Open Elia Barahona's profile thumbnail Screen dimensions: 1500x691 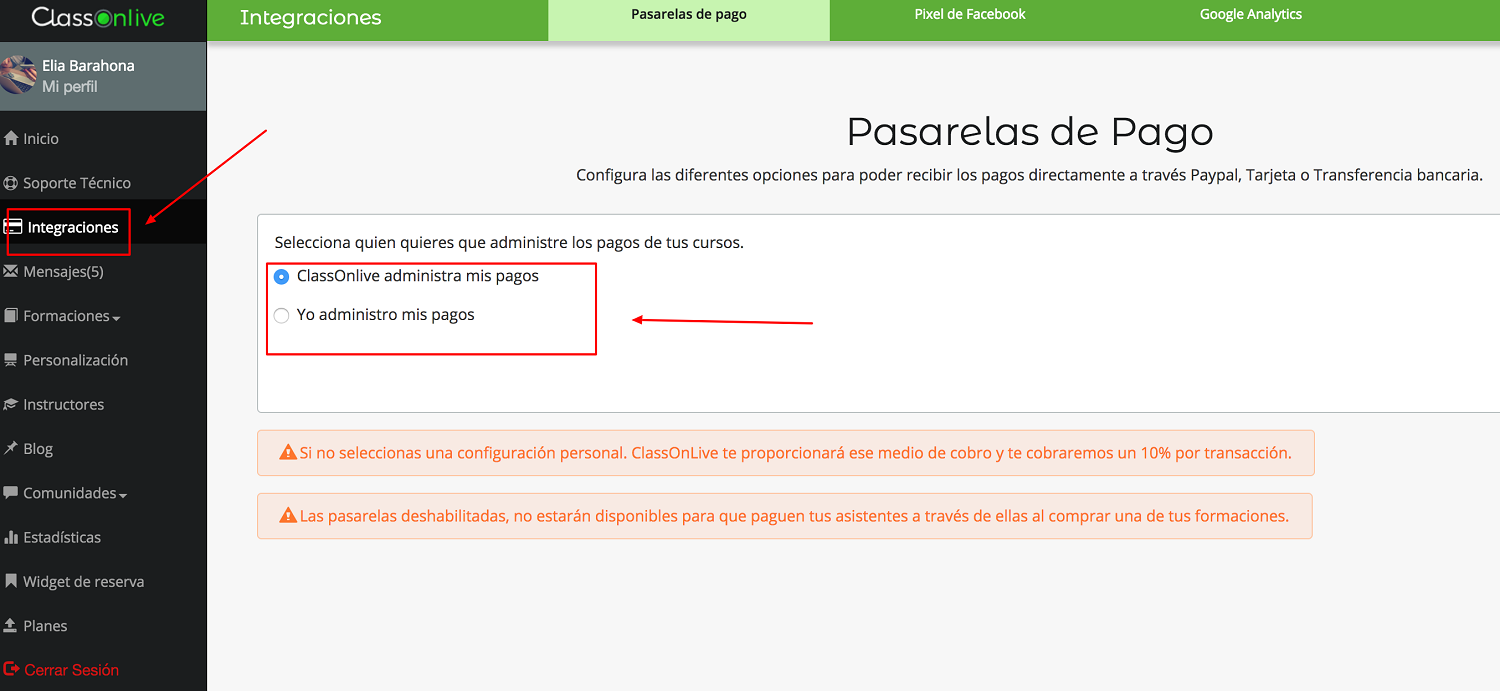[x=18, y=76]
